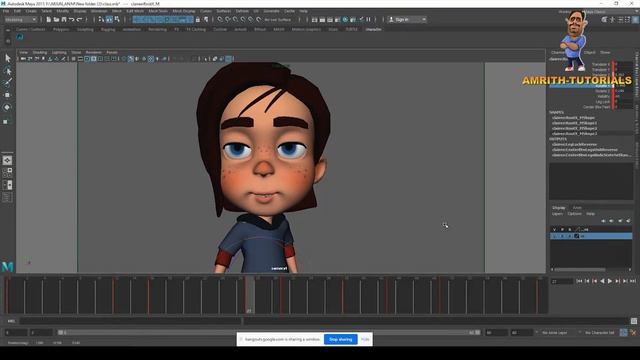Open the layer editor Options menu
Image resolution: width=640 pixels, height=360 pixels.
coord(574,213)
